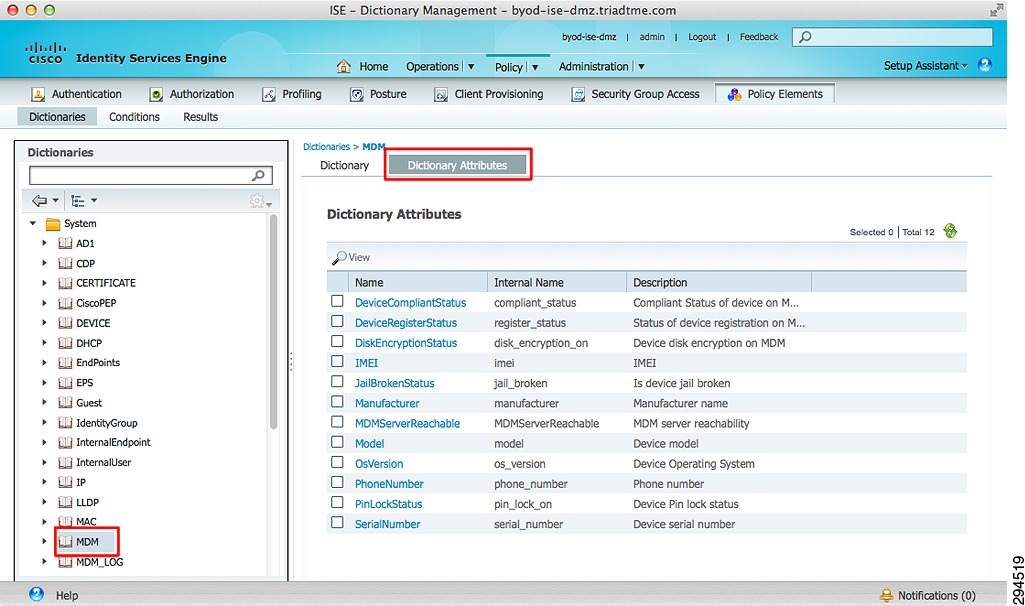The height and width of the screenshot is (606, 1025).
Task: Click the fullscreen arrows icon in title bar
Action: pos(996,10)
